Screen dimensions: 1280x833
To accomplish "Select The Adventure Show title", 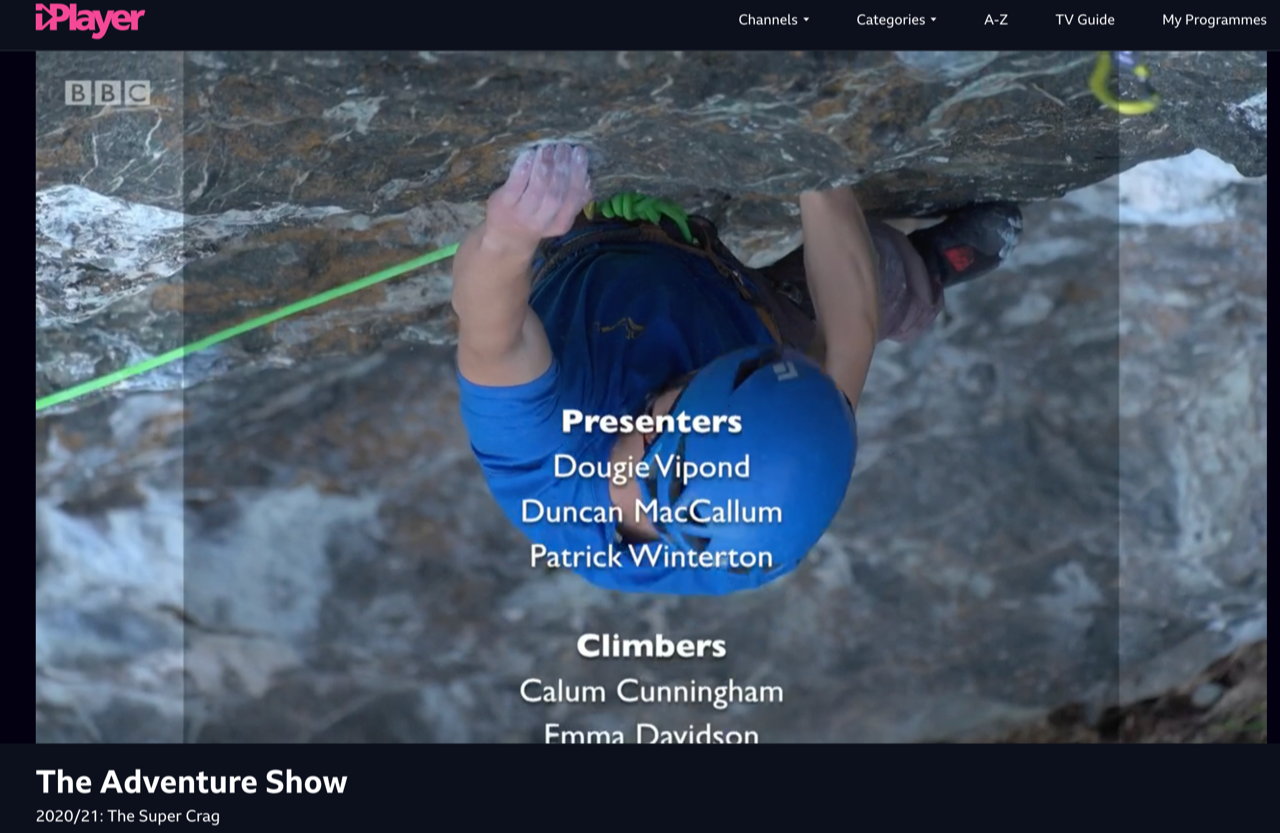I will pyautogui.click(x=192, y=781).
